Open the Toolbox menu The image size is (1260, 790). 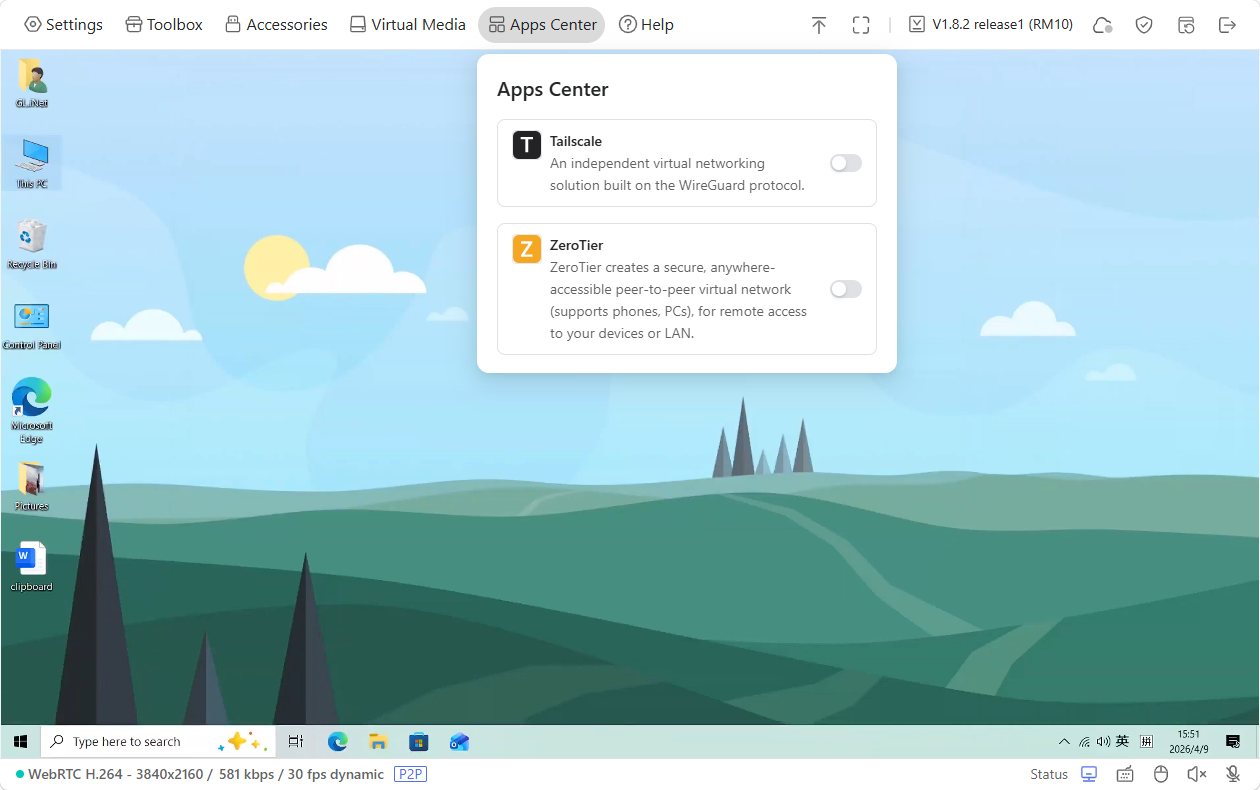click(163, 24)
